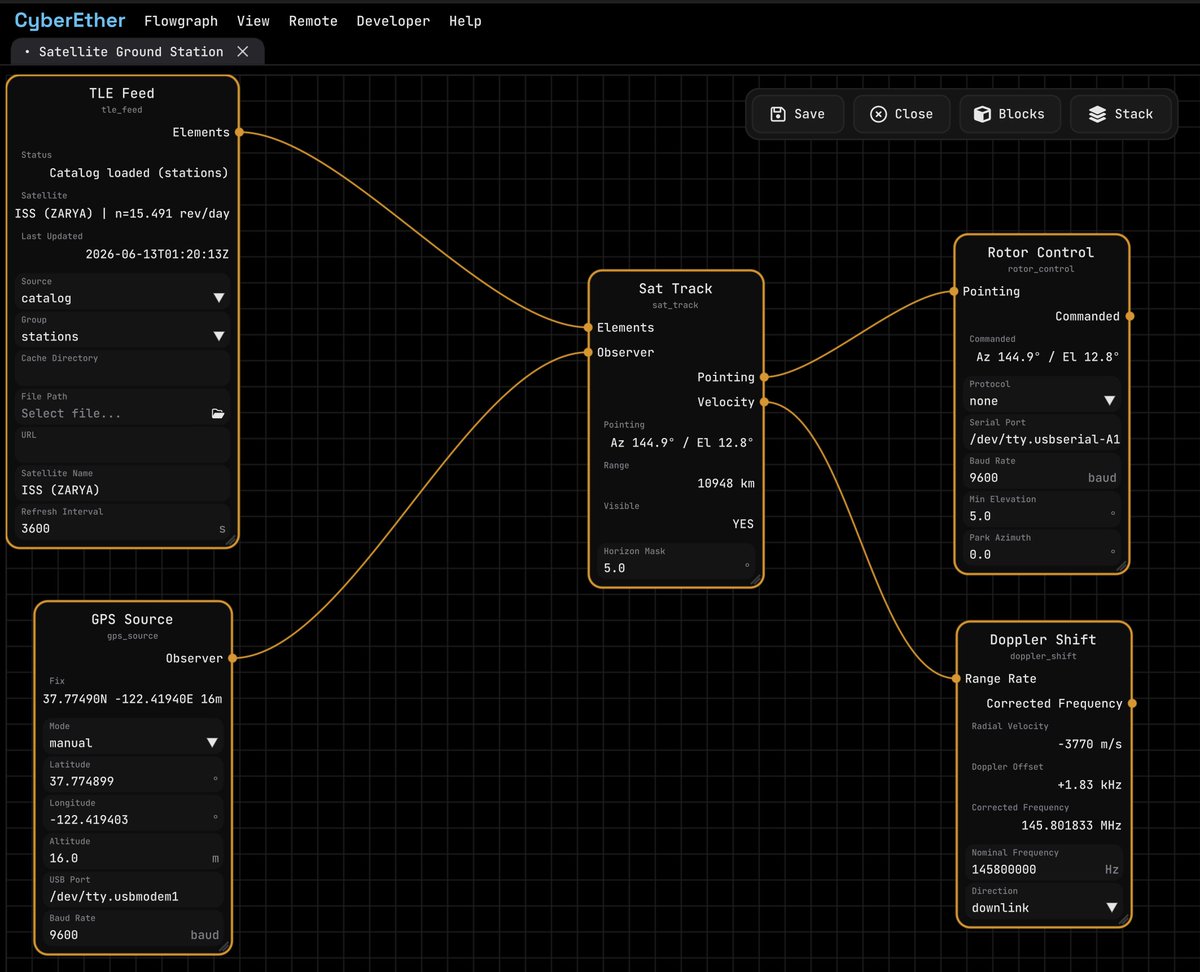Click the Longitude field -122.419403
Image resolution: width=1200 pixels, height=972 pixels.
pos(134,812)
